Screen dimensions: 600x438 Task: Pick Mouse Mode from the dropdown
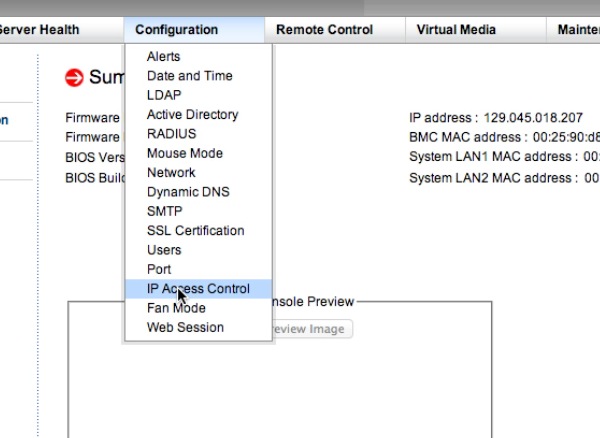[x=184, y=153]
